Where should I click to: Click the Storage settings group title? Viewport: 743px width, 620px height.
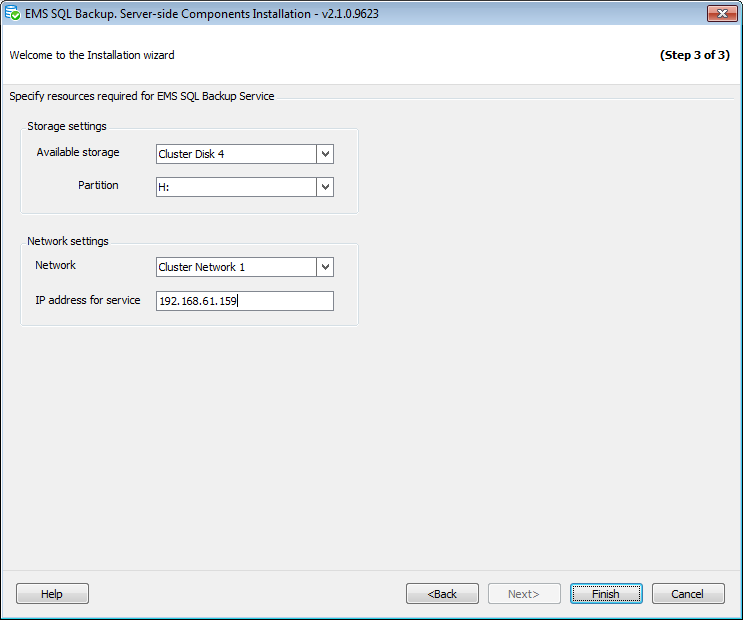[67, 126]
